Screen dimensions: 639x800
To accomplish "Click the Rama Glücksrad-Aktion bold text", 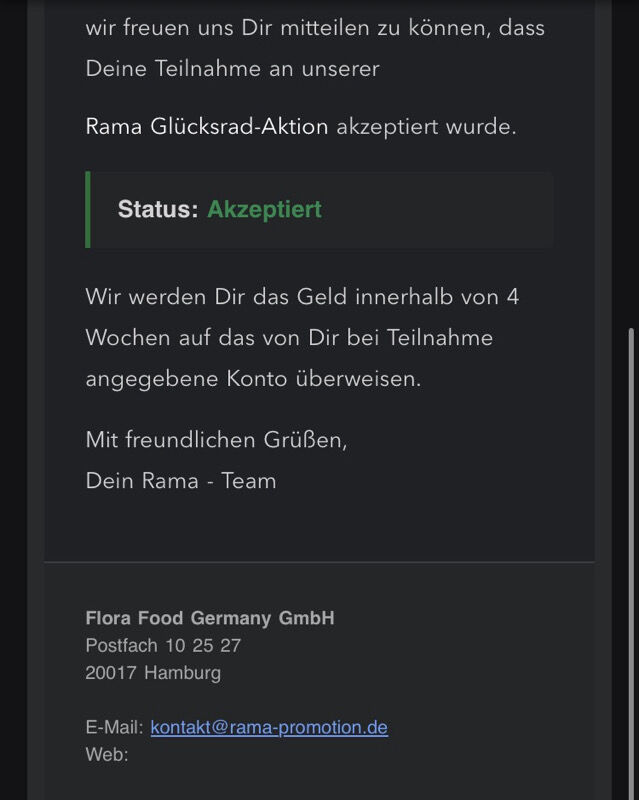I will point(207,127).
